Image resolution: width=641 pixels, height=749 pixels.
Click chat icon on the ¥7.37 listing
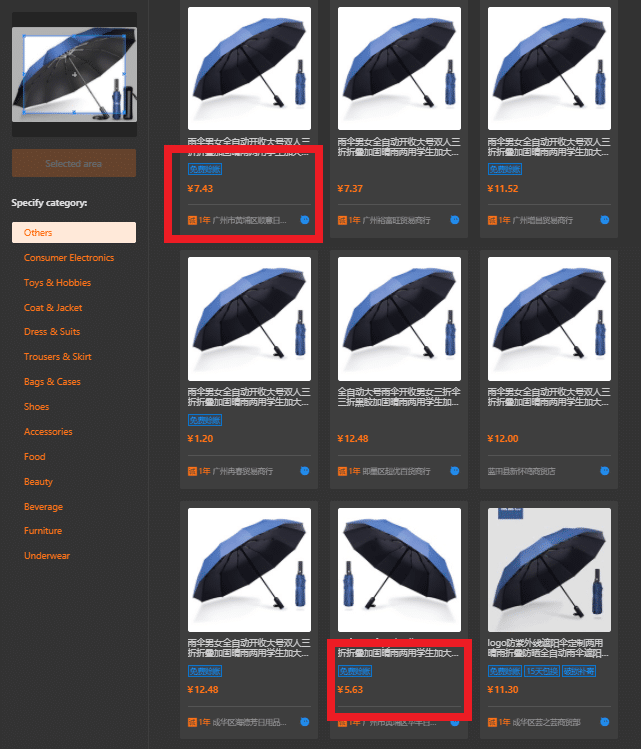pos(455,220)
